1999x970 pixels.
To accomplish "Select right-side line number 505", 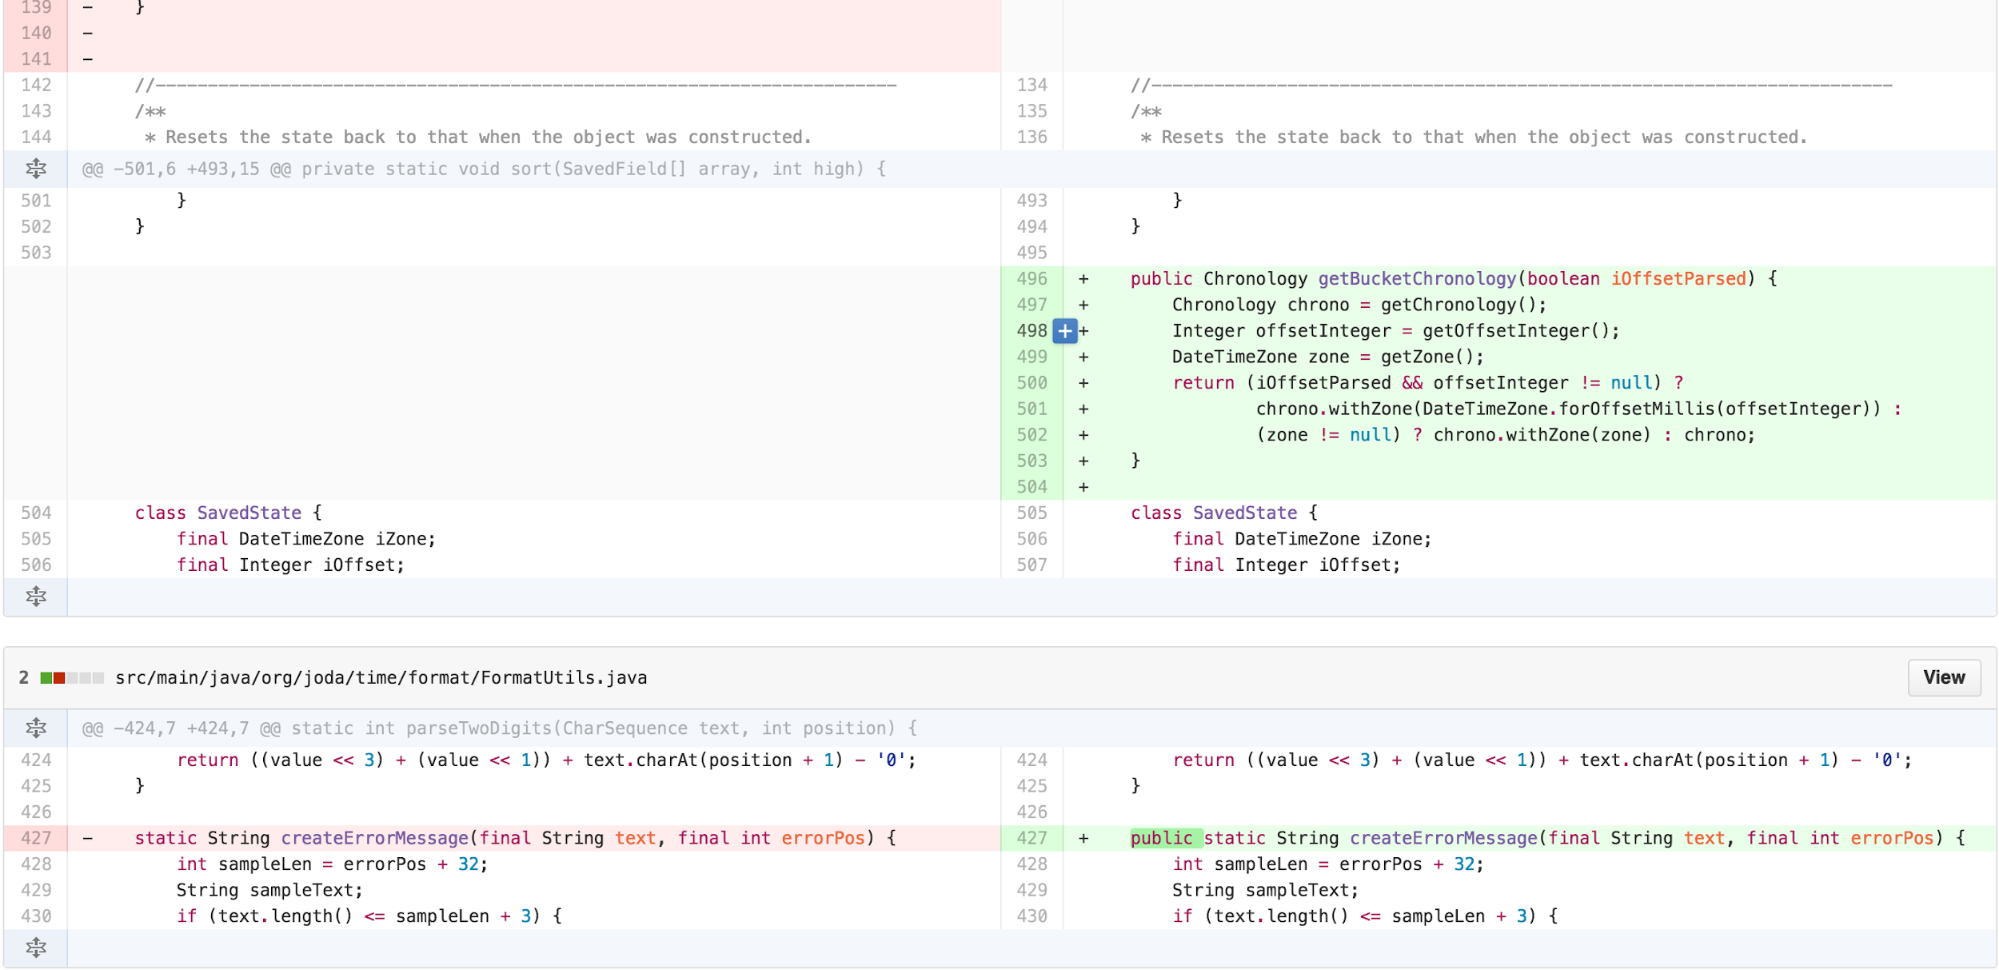I will pos(1032,513).
